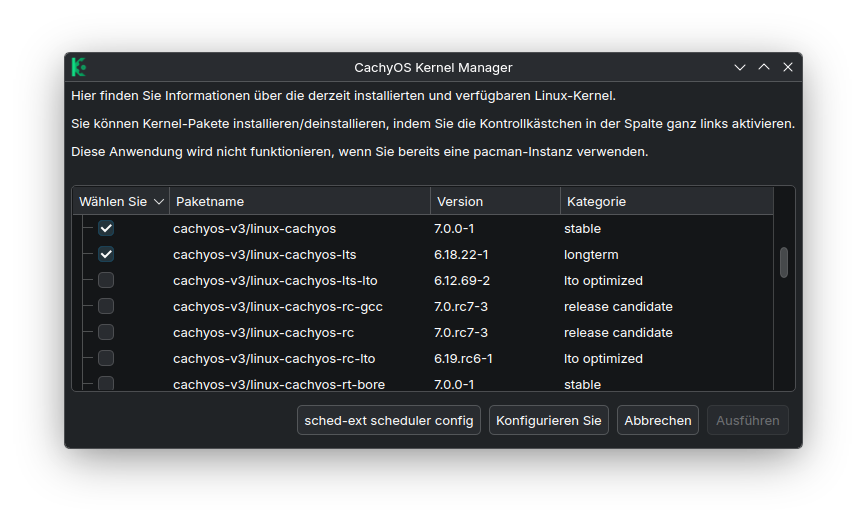Screen dimensions: 867x525
Task: Minimize the Kernel Manager window
Action: (740, 67)
